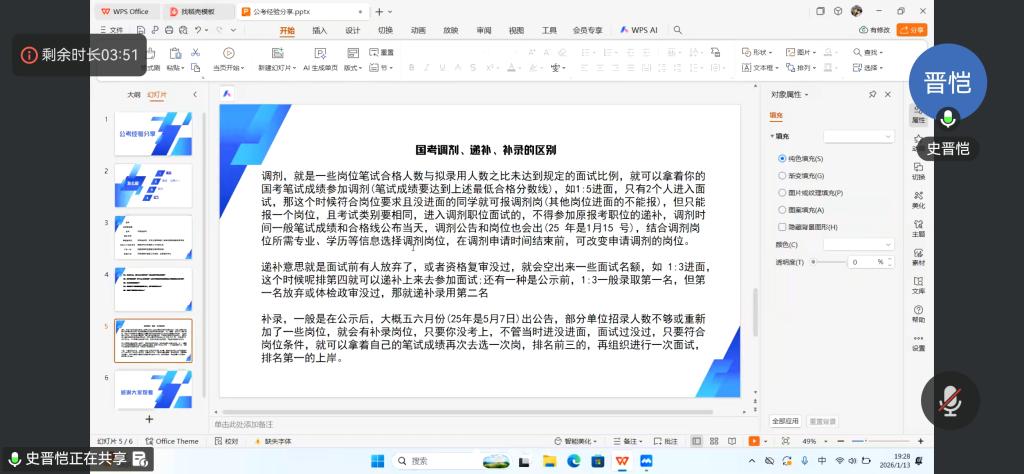Open the 素材 materials sidebar icon
This screenshot has height=474, width=1024.
[x=918, y=258]
